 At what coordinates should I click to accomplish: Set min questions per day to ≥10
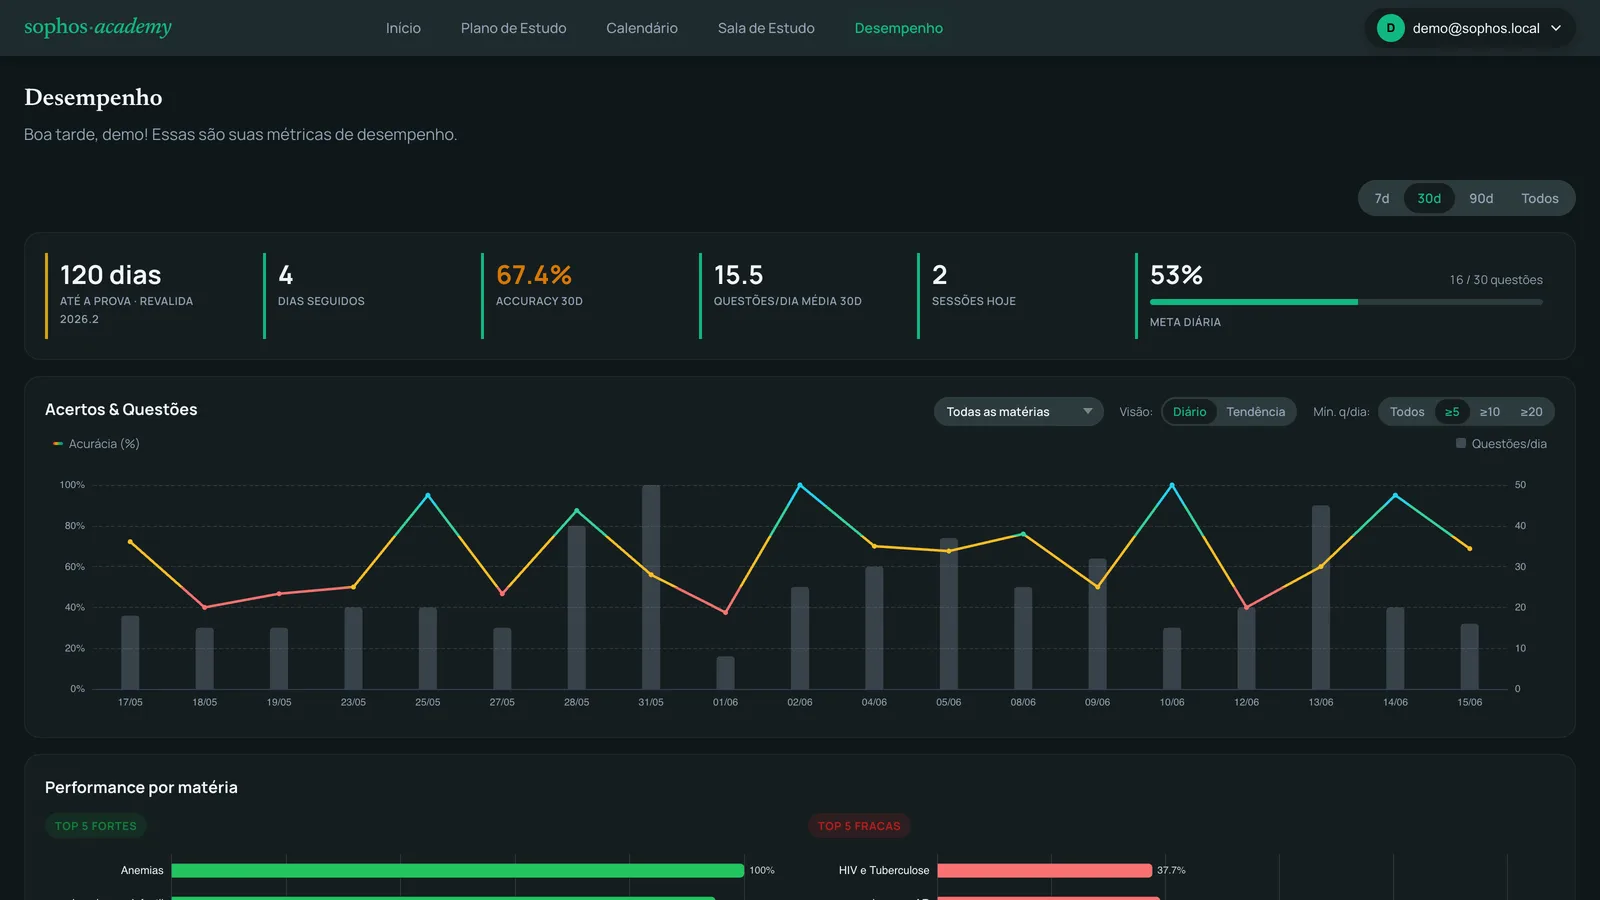[x=1490, y=412]
